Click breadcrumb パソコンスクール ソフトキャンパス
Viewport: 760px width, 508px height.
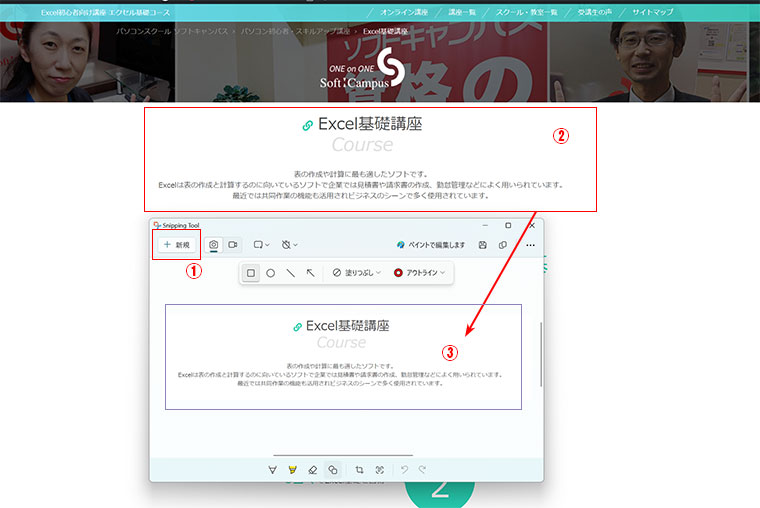coord(172,32)
